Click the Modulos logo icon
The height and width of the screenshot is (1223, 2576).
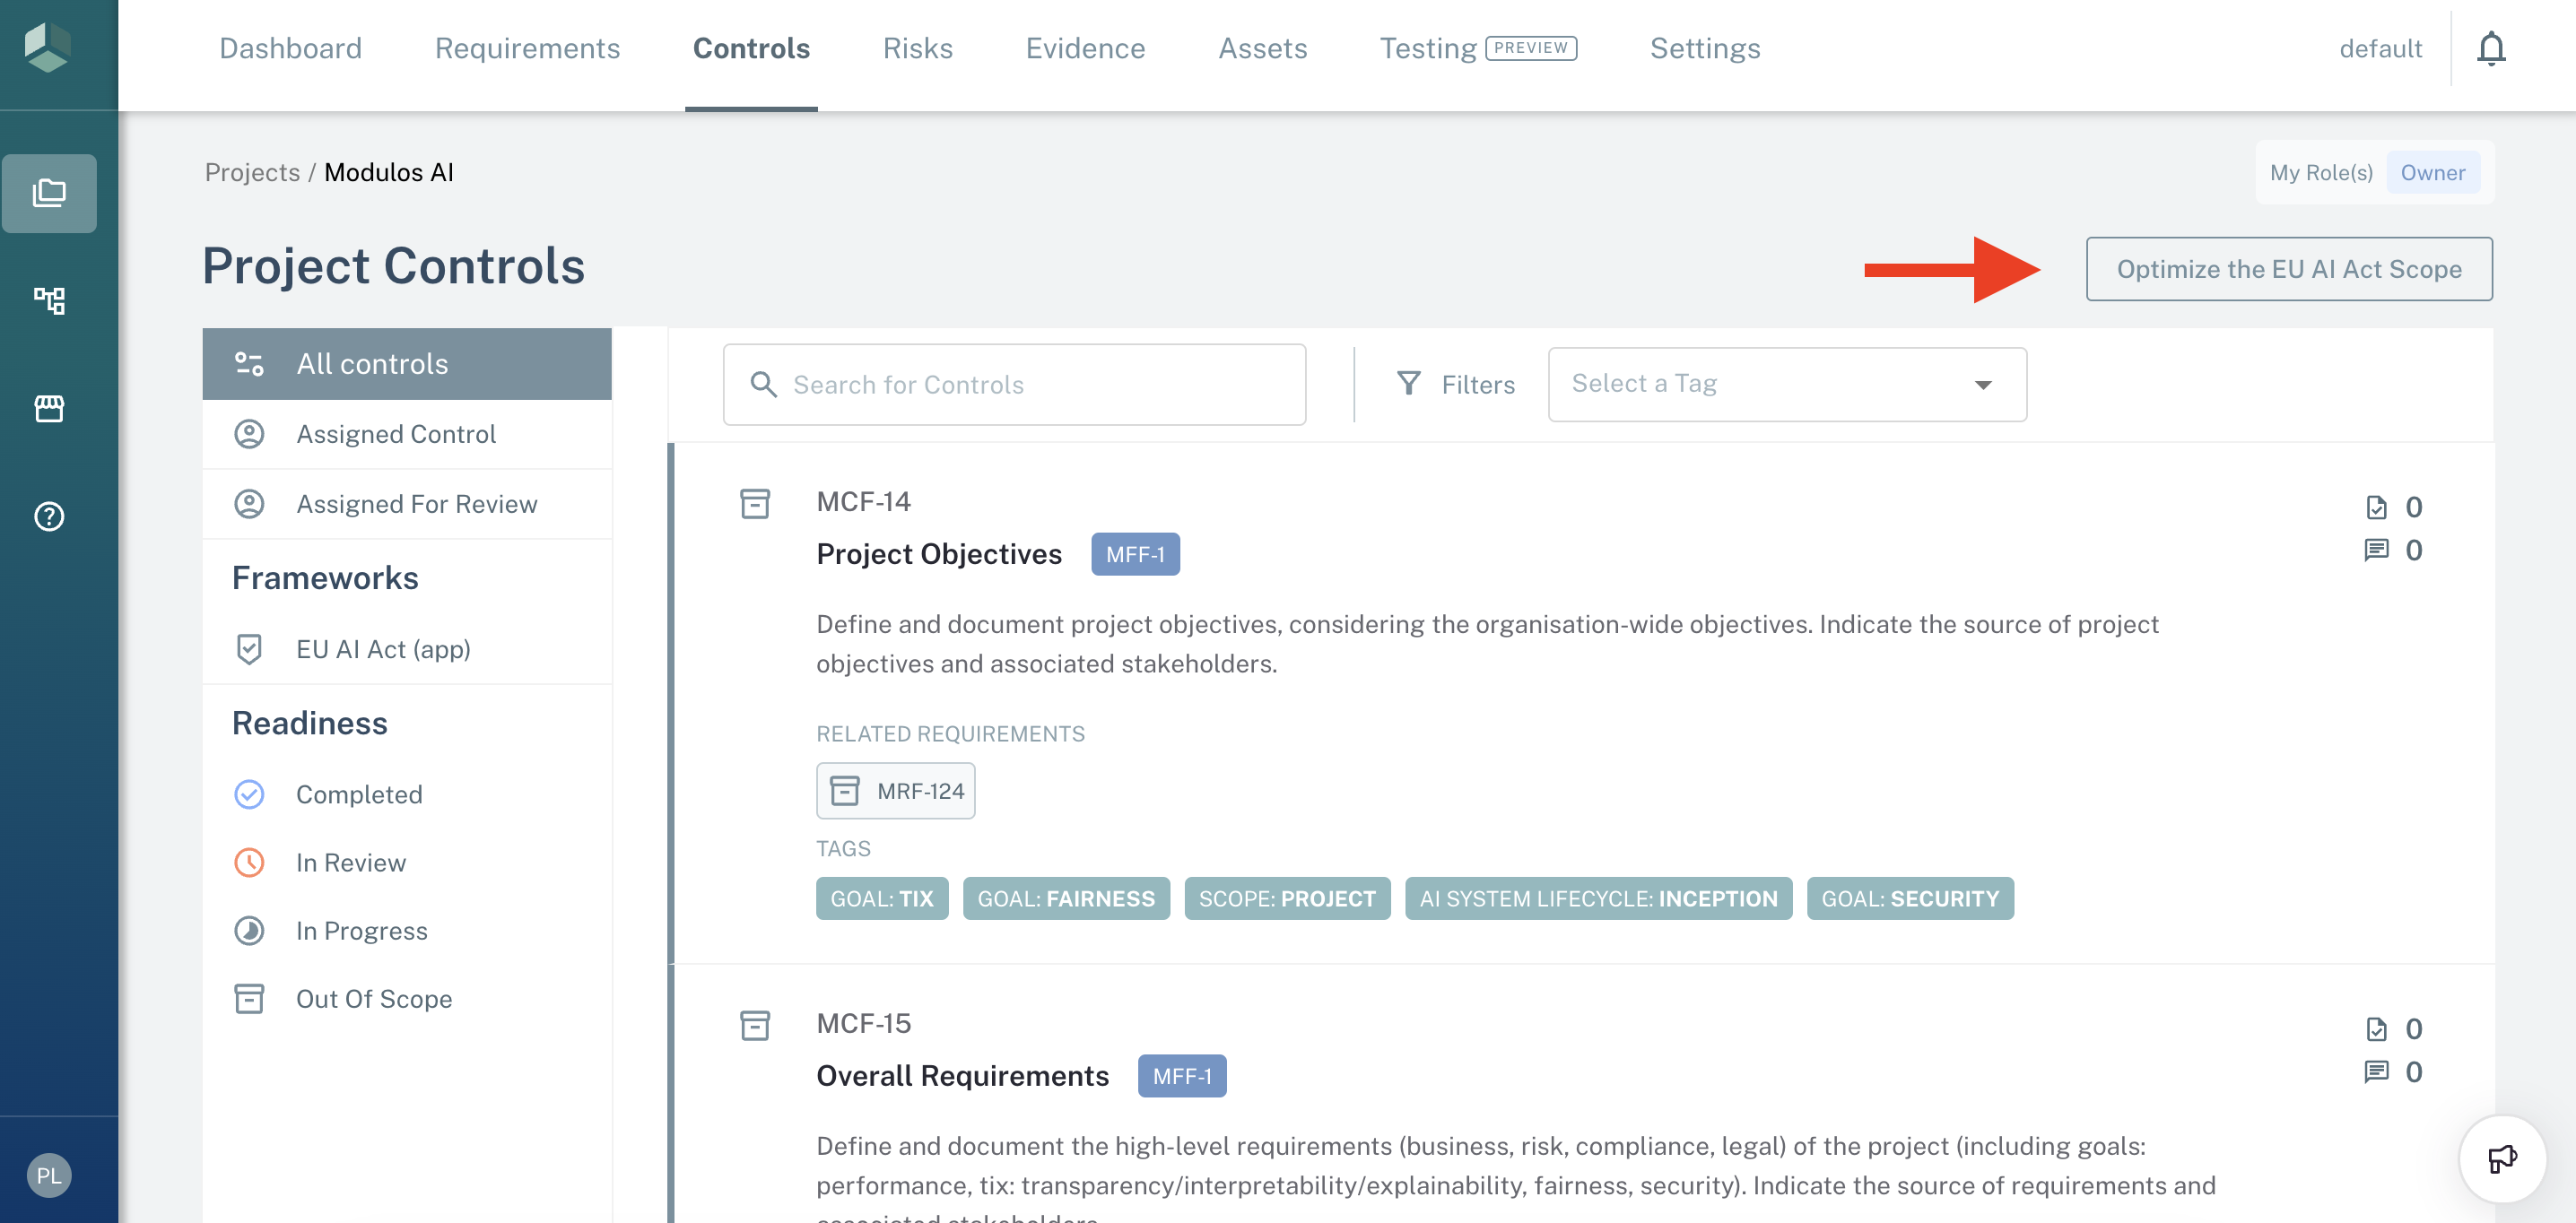[48, 48]
